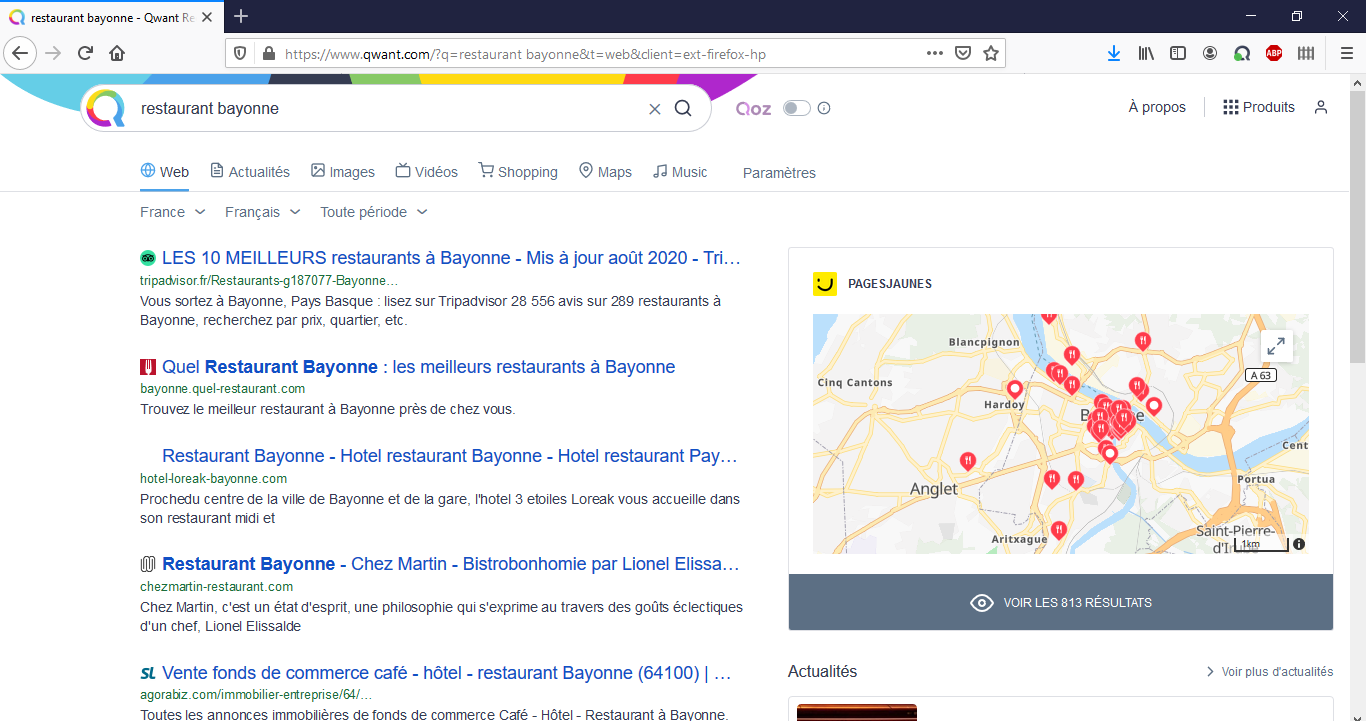This screenshot has width=1366, height=721.
Task: Open the Library icon in the toolbar
Action: click(1146, 53)
